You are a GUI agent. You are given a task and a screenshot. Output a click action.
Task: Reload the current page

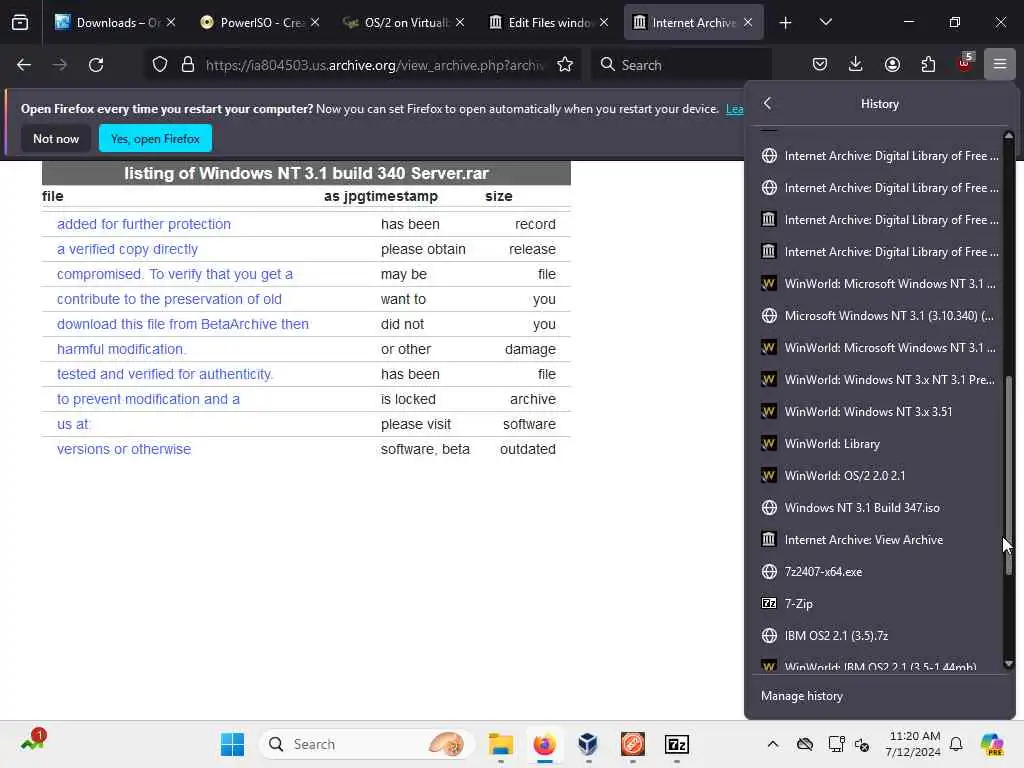tap(96, 65)
